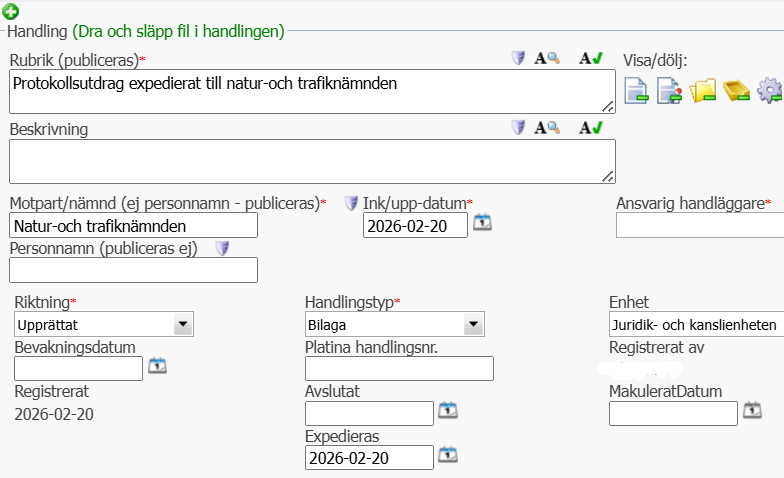
Task: Open calendar picker for MakuleratDatum
Action: (752, 410)
